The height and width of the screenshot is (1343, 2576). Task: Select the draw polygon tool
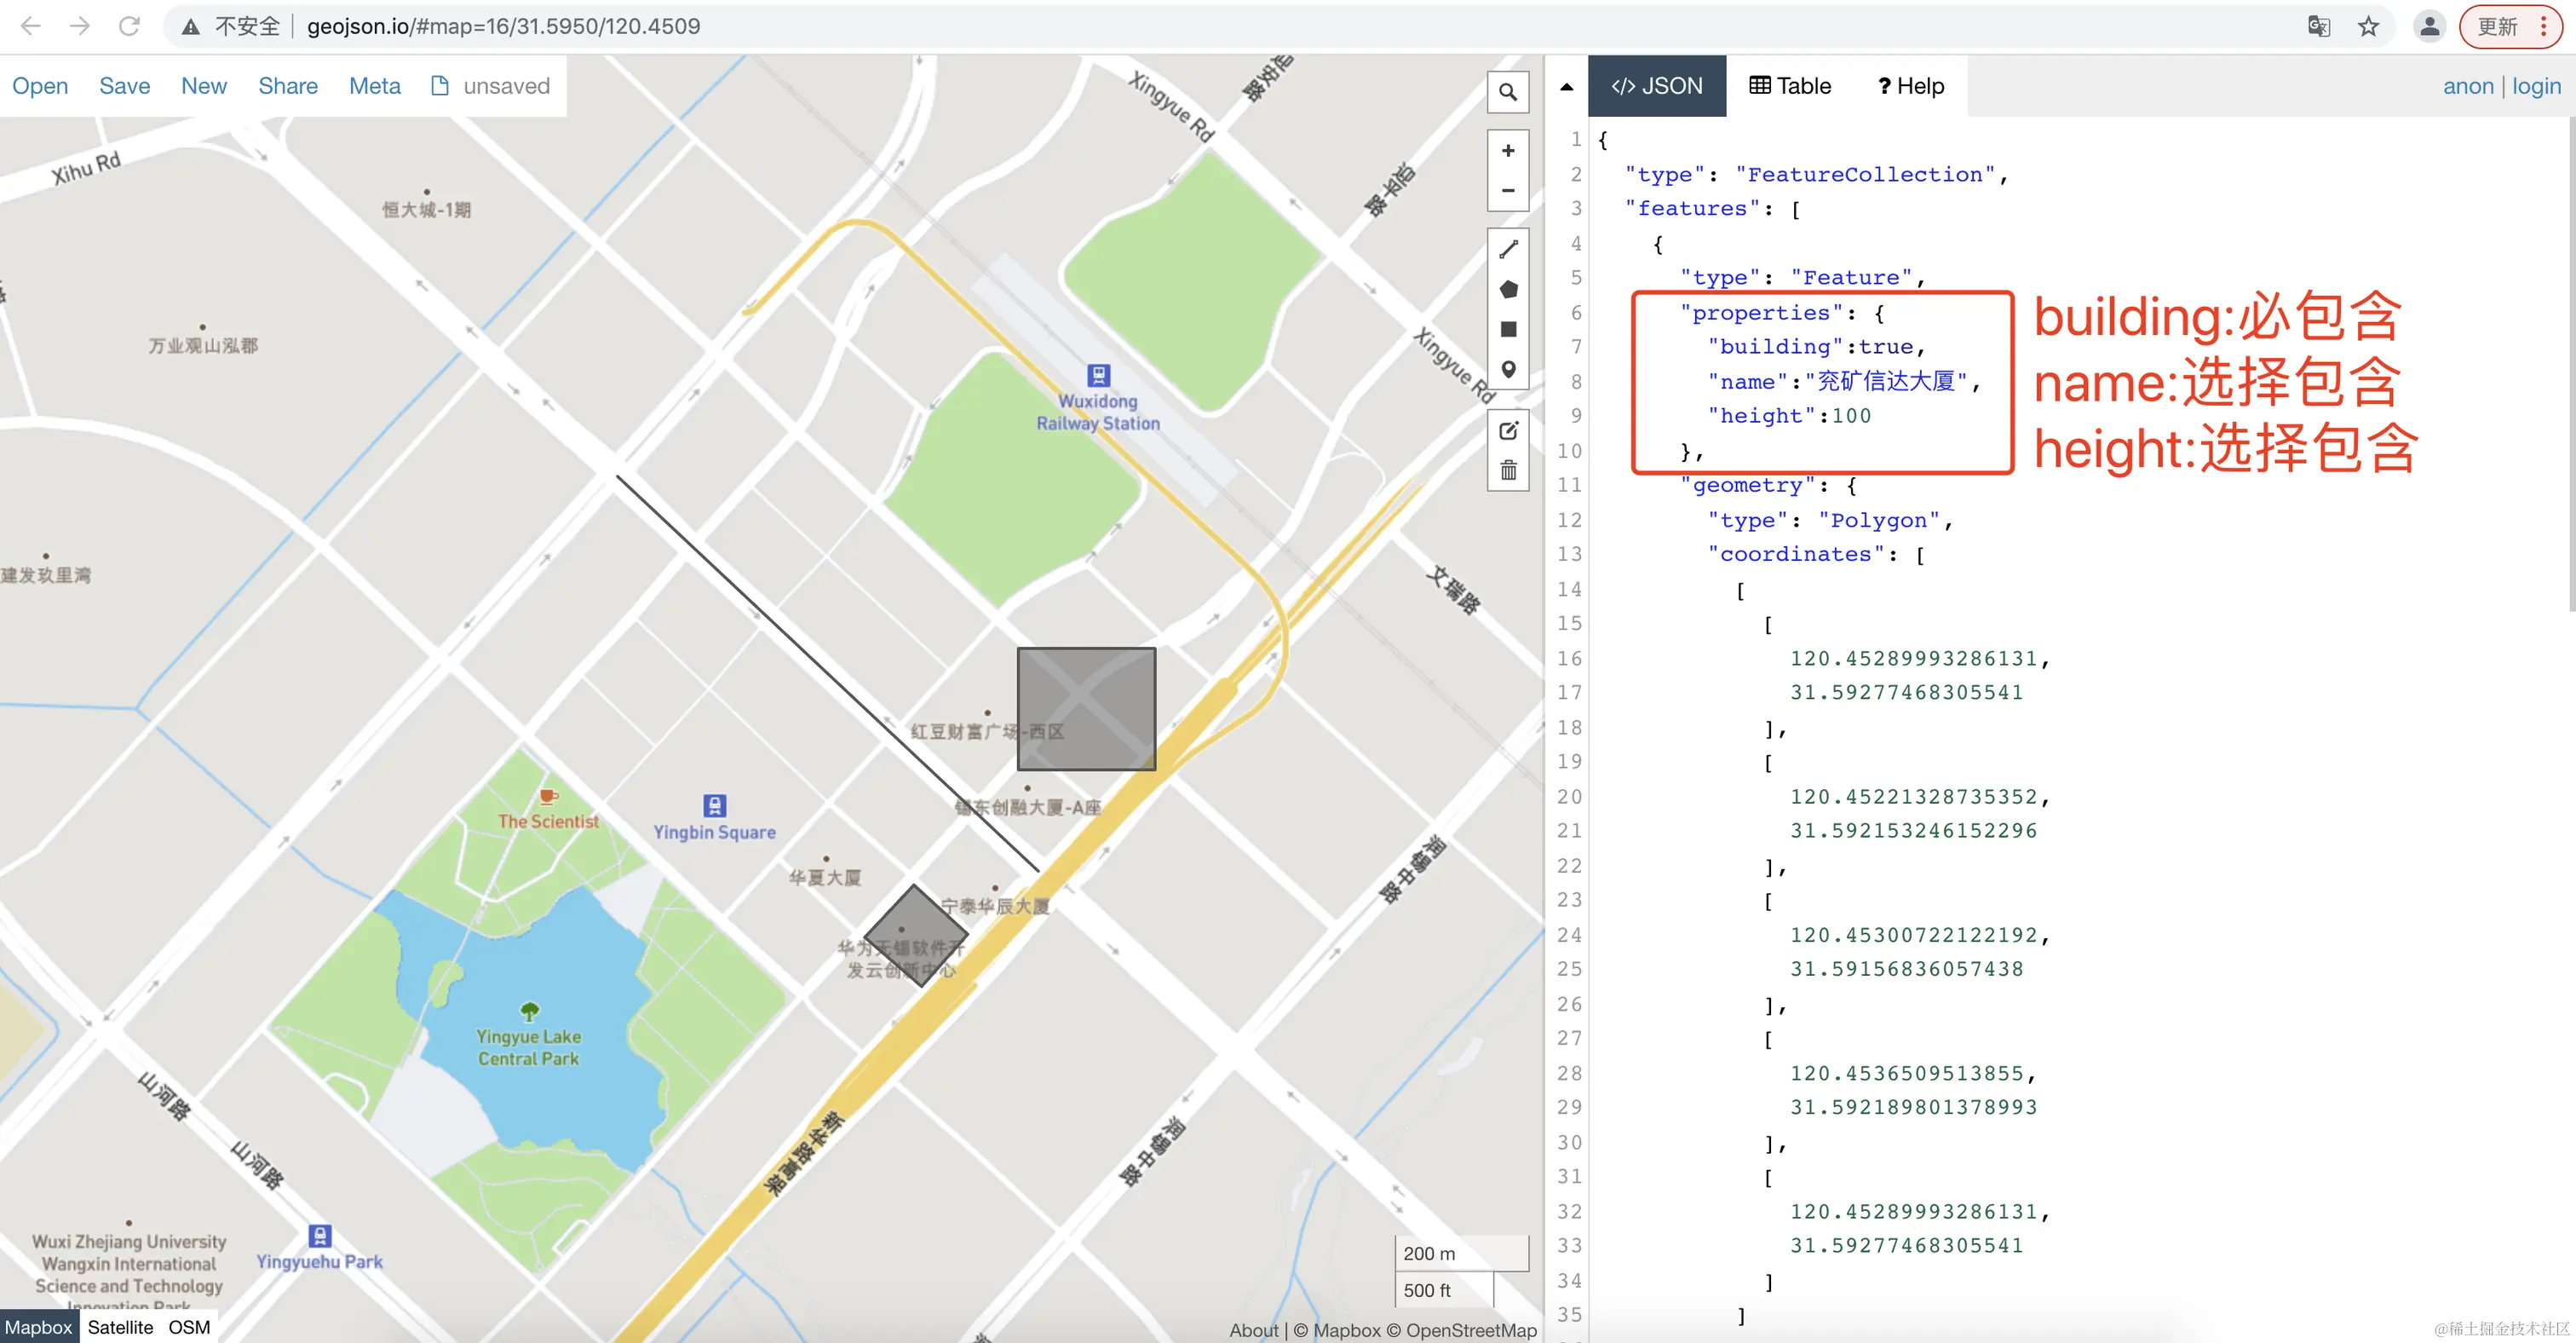pyautogui.click(x=1507, y=289)
